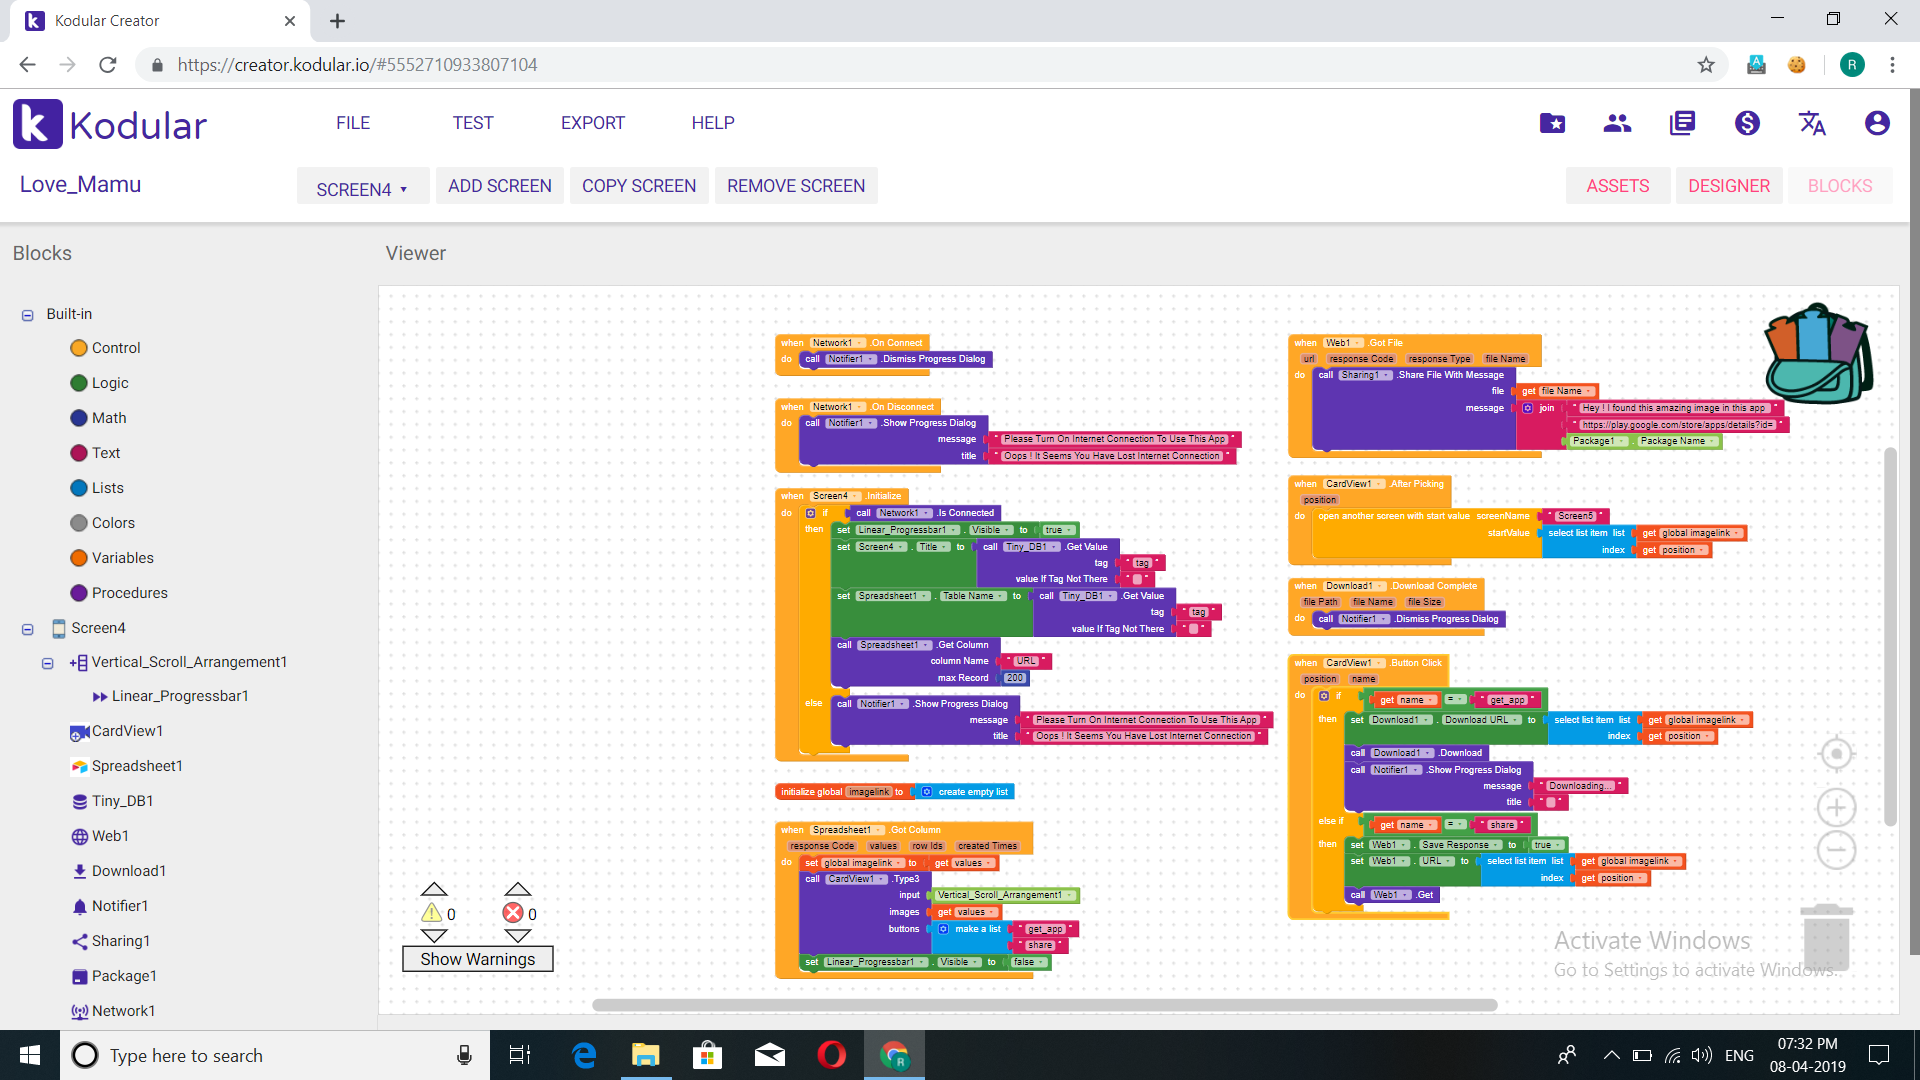Reload the Kodular Creator page
This screenshot has height=1080, width=1920.
[108, 65]
